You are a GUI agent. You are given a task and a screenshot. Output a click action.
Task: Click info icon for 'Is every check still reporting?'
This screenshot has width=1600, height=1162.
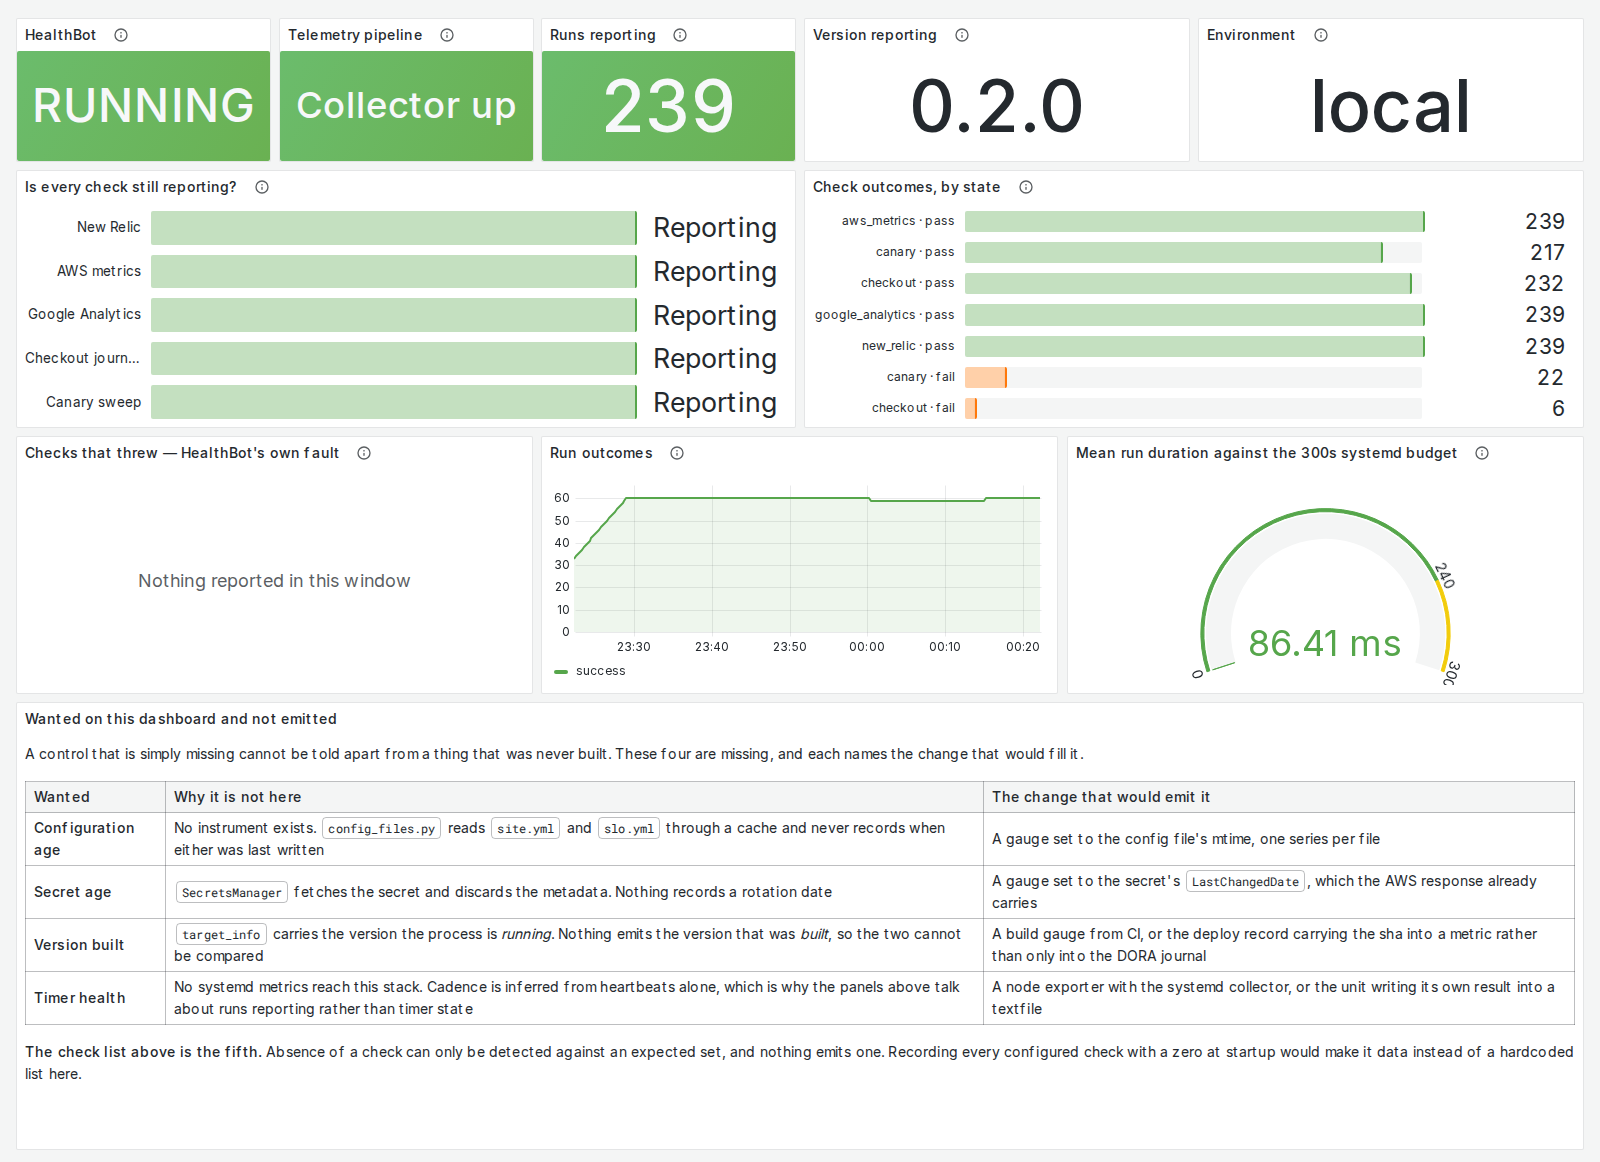tap(262, 187)
